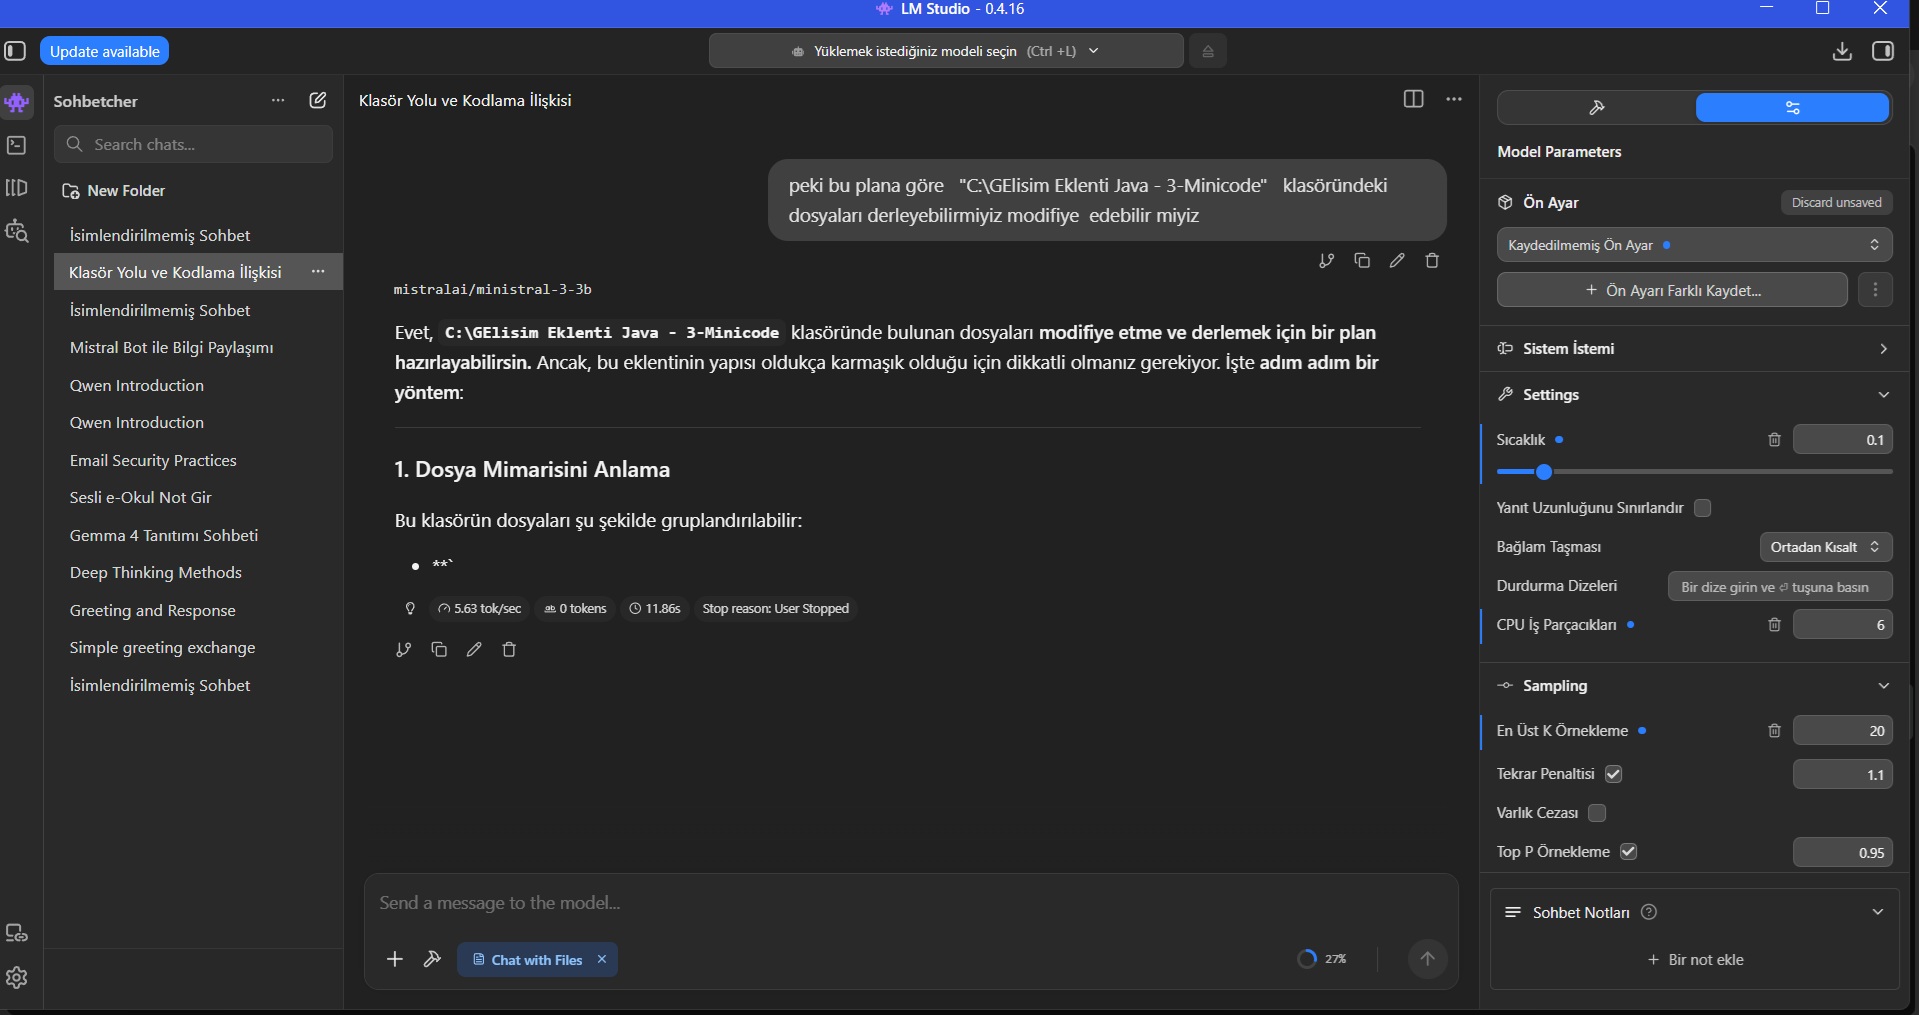Click the Sıcaklık temperature slider handle
The height and width of the screenshot is (1015, 1919).
[1544, 472]
